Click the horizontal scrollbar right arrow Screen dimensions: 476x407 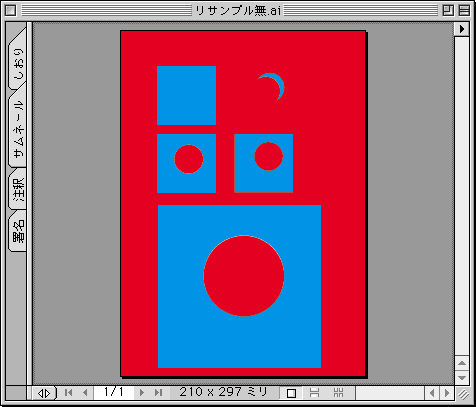[x=447, y=393]
